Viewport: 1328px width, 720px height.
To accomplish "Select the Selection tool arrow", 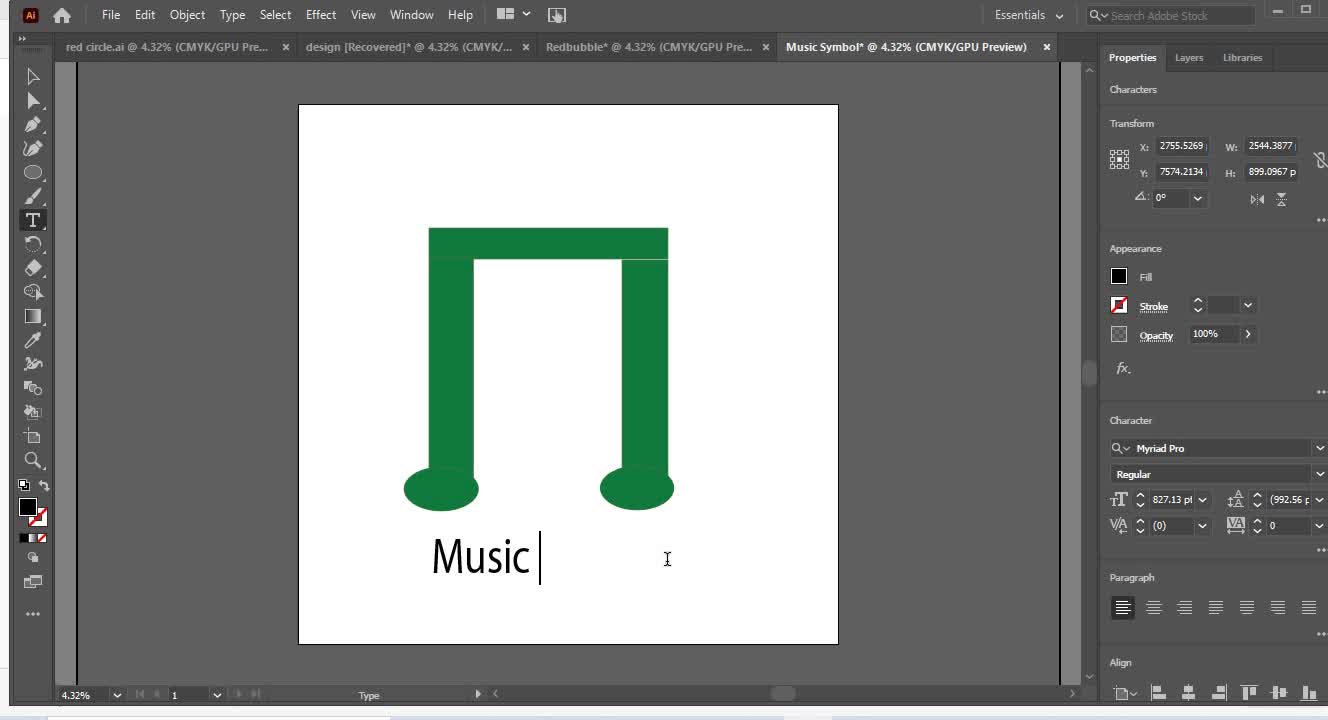I will (33, 76).
